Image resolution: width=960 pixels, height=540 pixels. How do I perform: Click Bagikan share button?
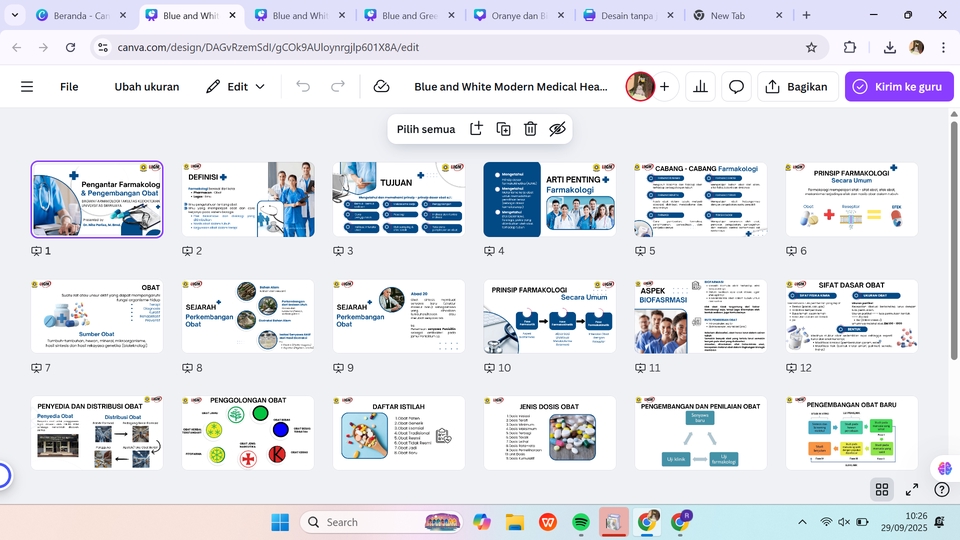pos(797,87)
